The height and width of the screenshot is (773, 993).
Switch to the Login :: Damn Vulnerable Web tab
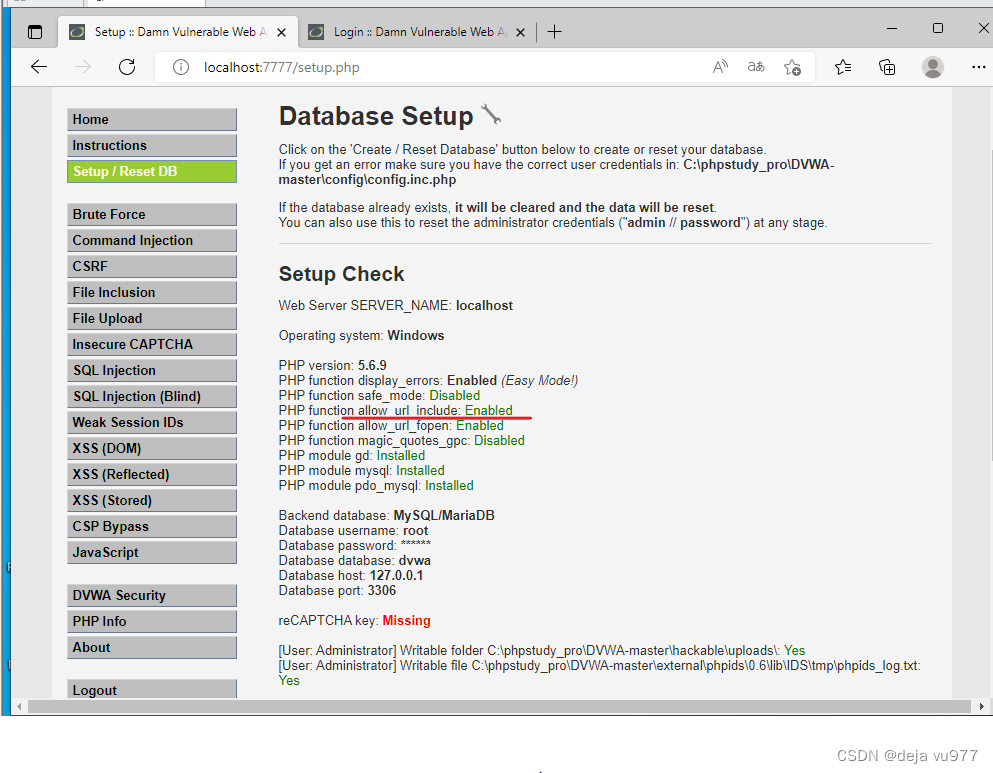tap(416, 32)
